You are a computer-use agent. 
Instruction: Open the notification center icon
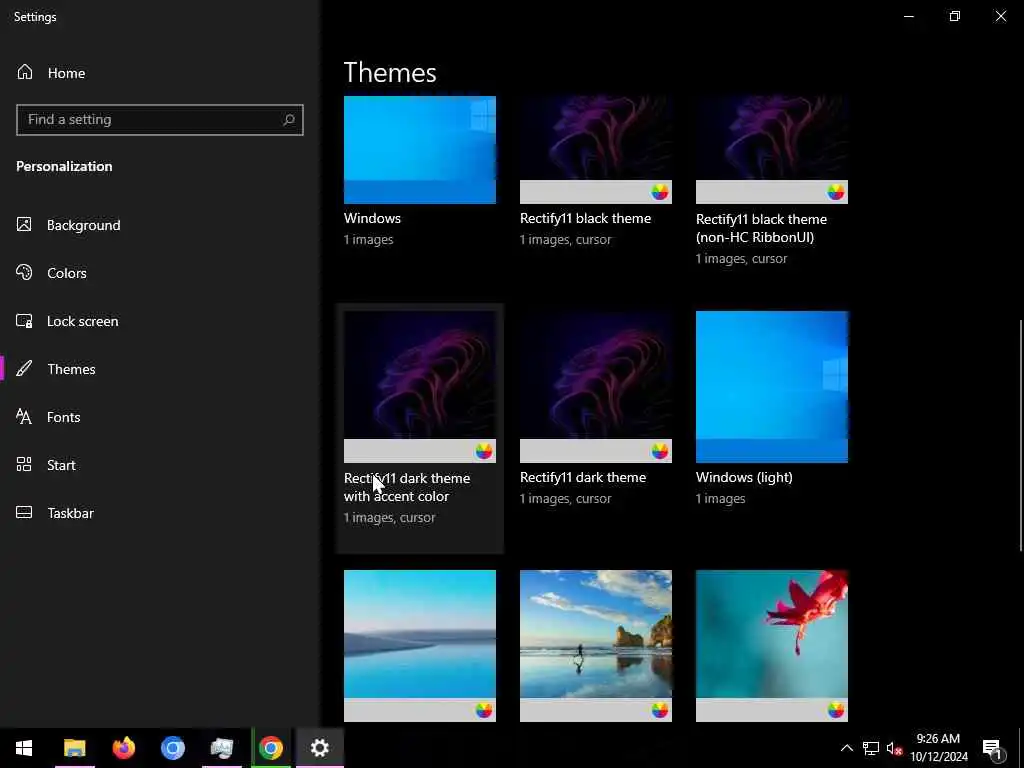coord(992,749)
